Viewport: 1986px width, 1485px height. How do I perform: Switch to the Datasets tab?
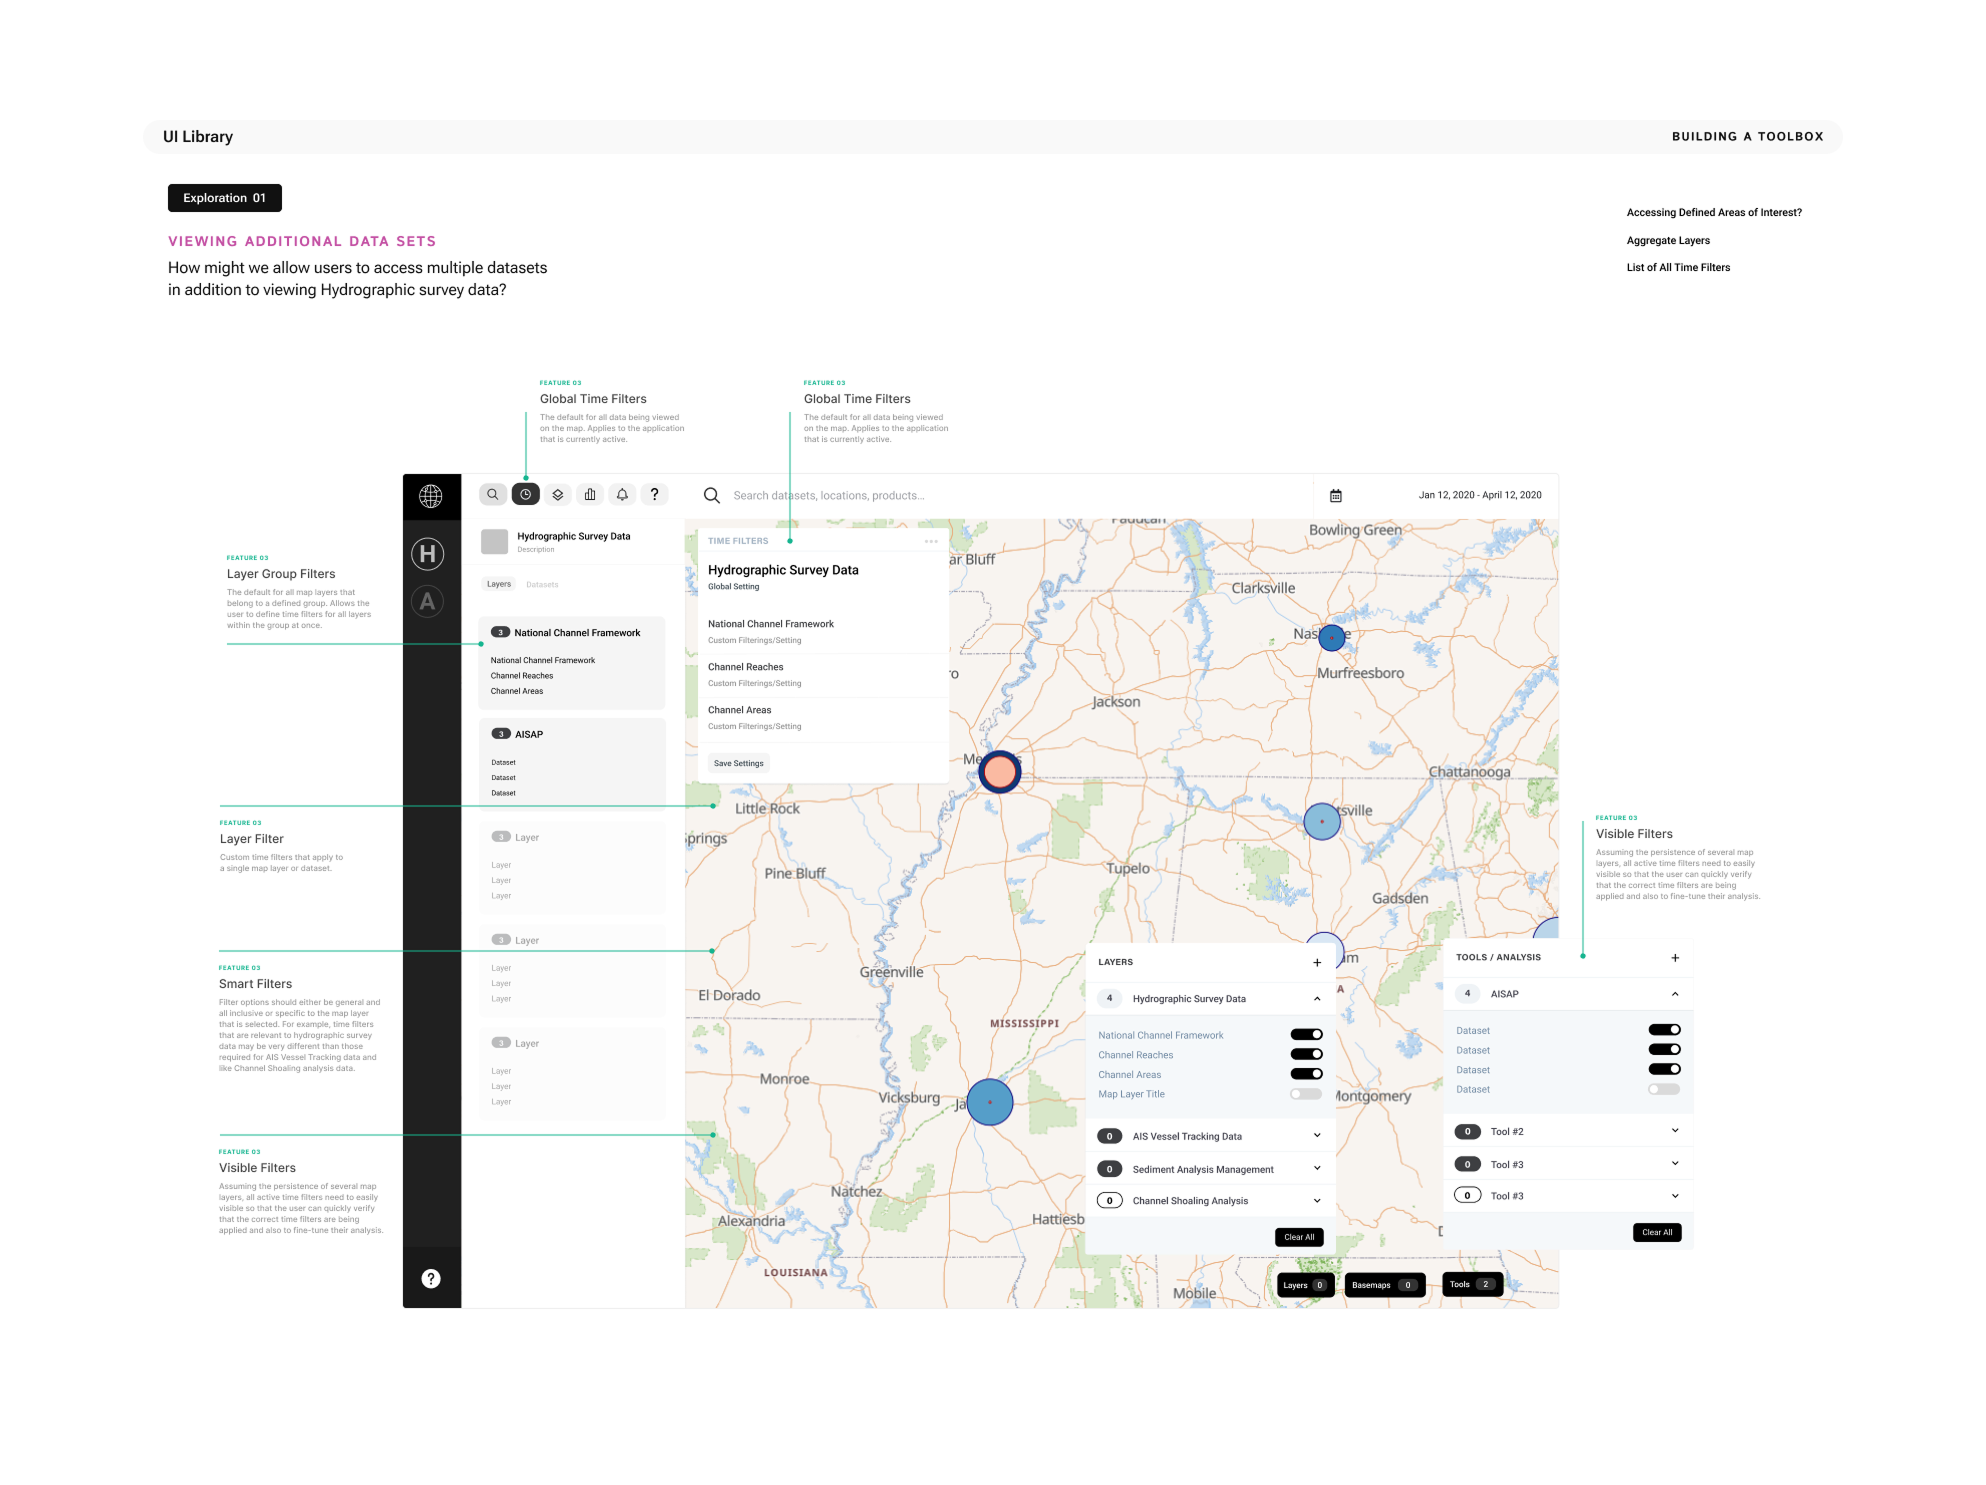(542, 585)
